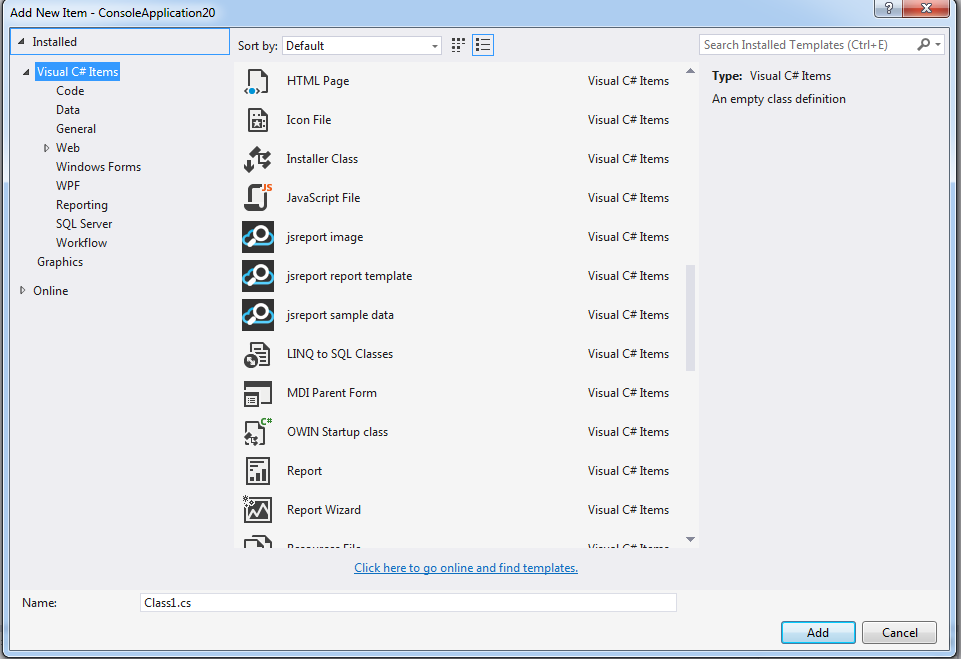Screen dimensions: 961x659
Task: Select the Icon File template icon
Action: pos(257,120)
